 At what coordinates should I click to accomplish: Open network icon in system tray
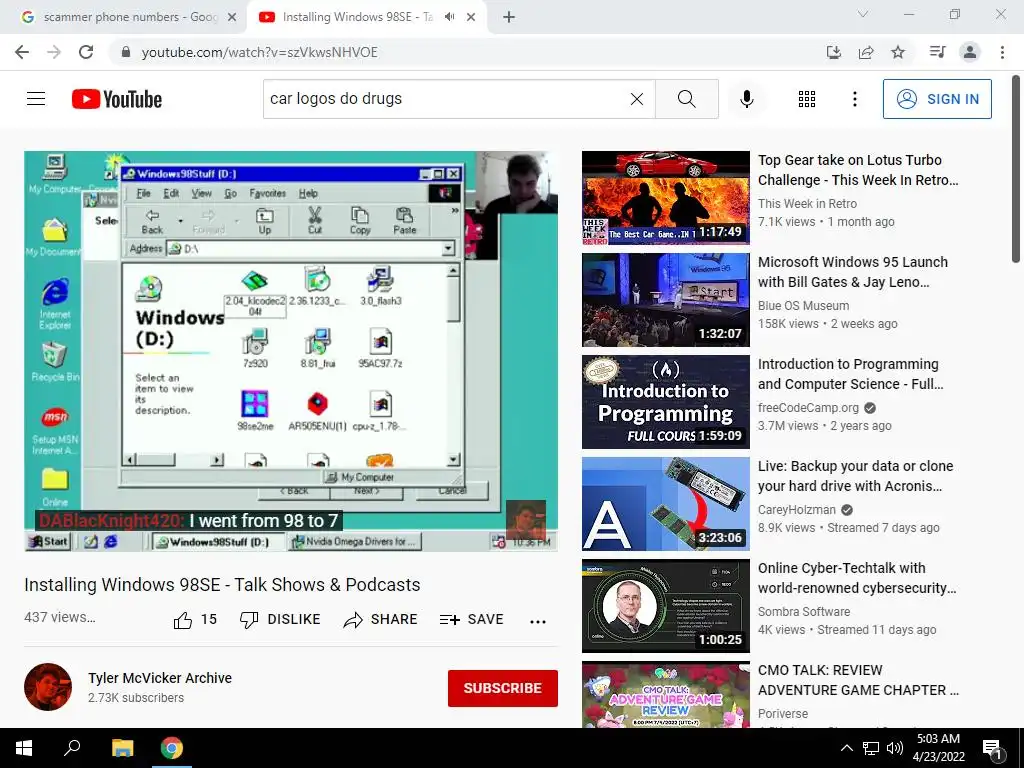[x=871, y=748]
